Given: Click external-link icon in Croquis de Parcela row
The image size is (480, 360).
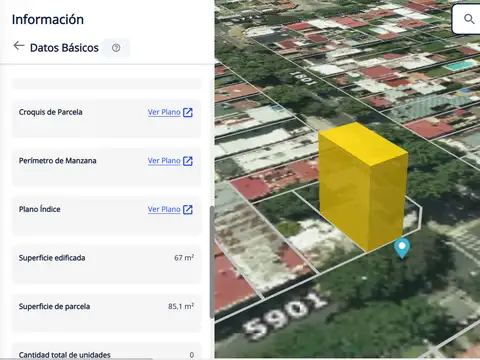Looking at the screenshot, I should tap(188, 112).
